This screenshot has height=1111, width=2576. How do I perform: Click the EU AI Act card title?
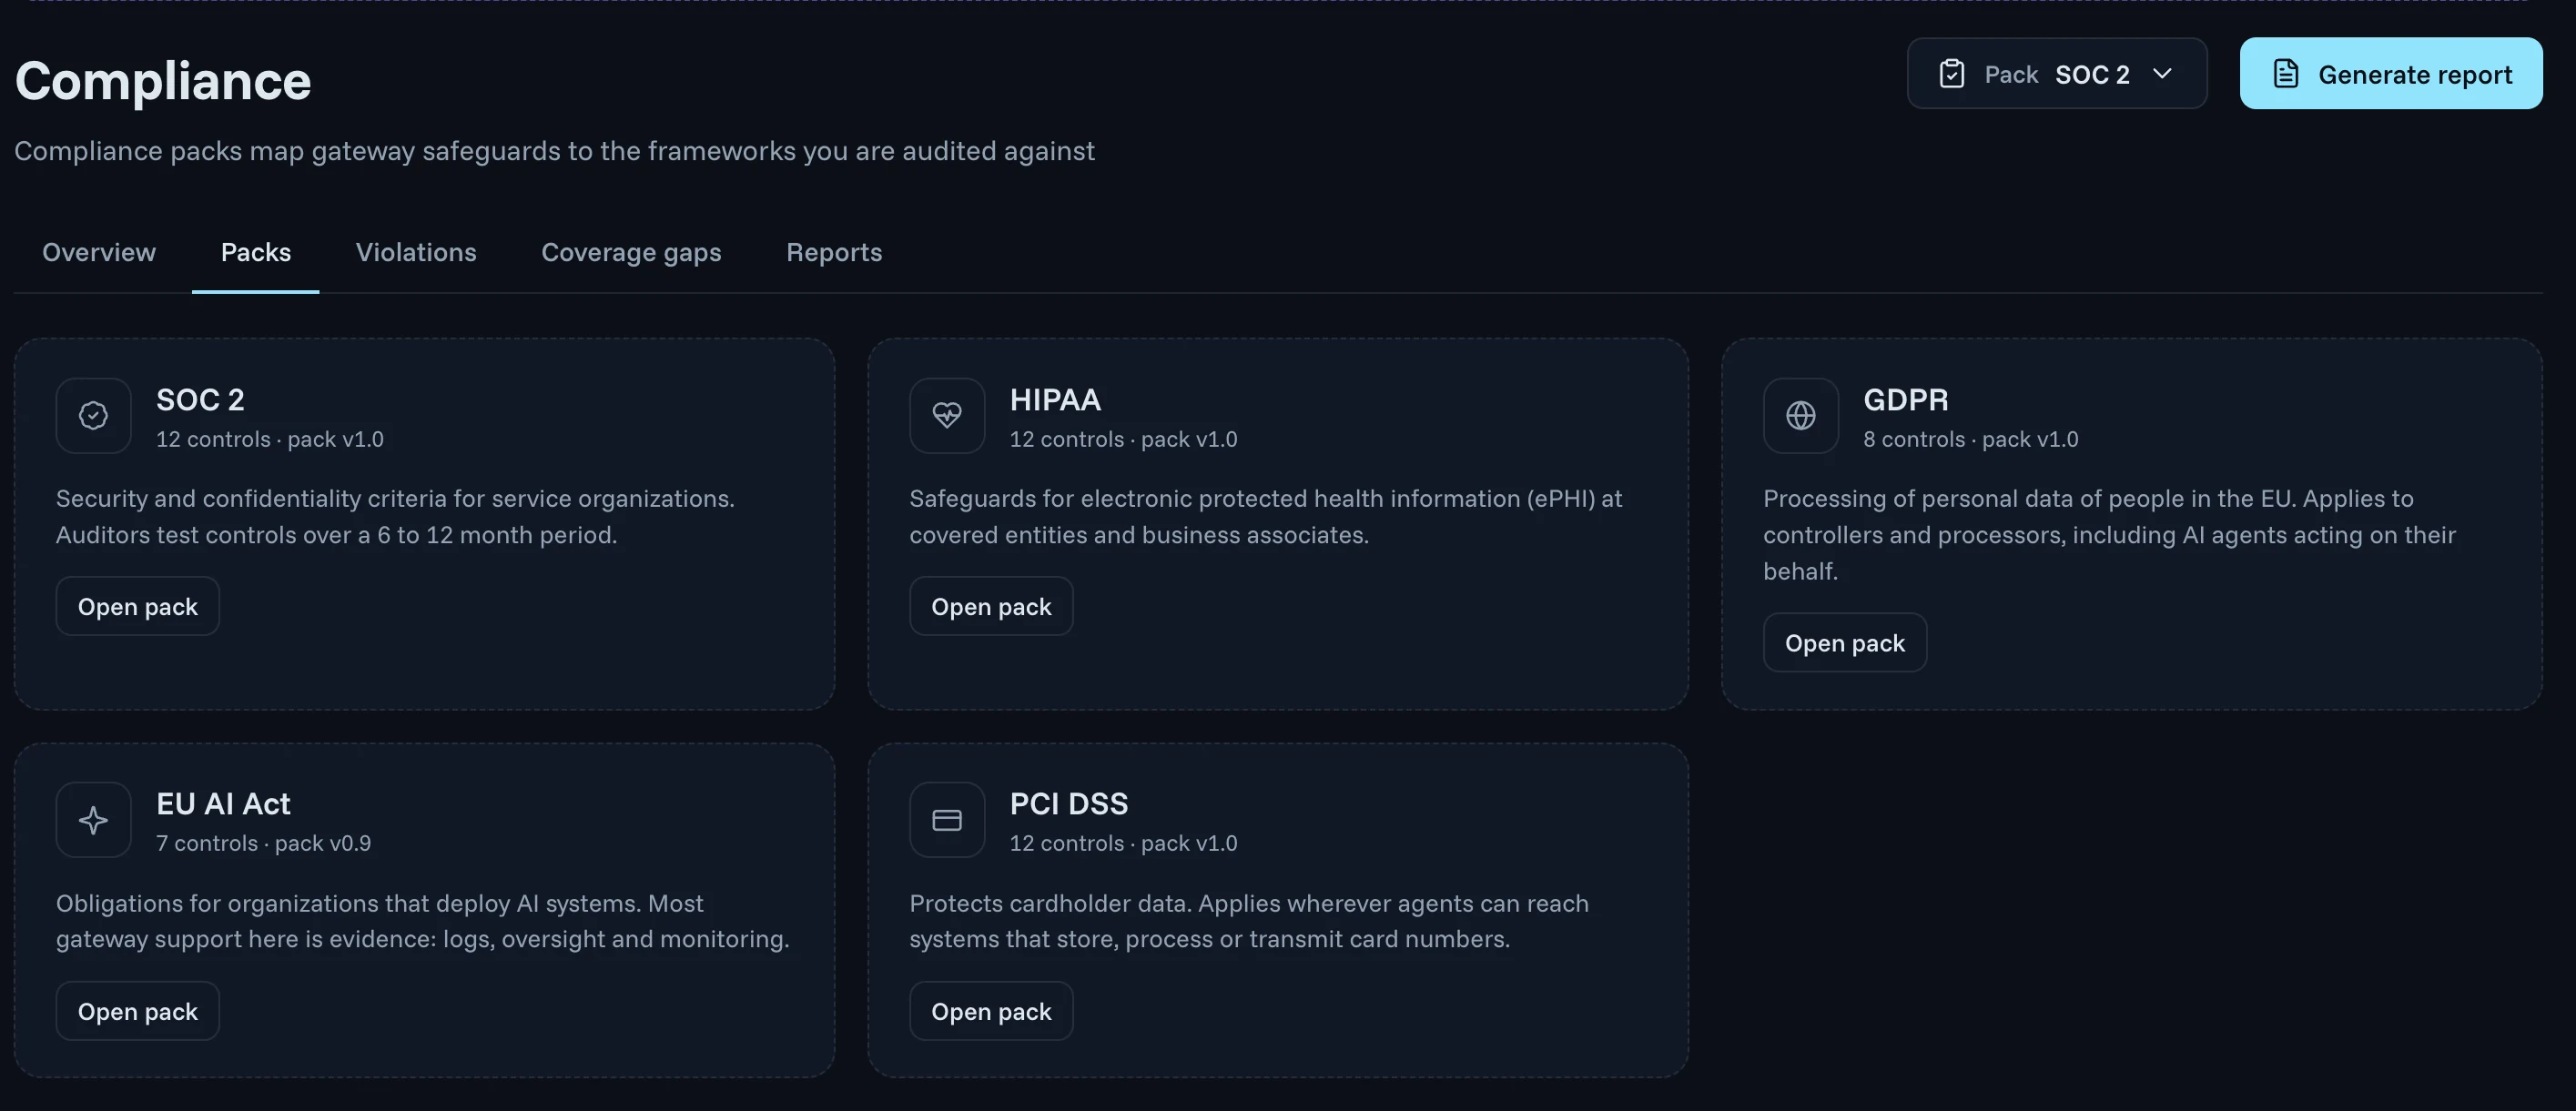(x=223, y=803)
